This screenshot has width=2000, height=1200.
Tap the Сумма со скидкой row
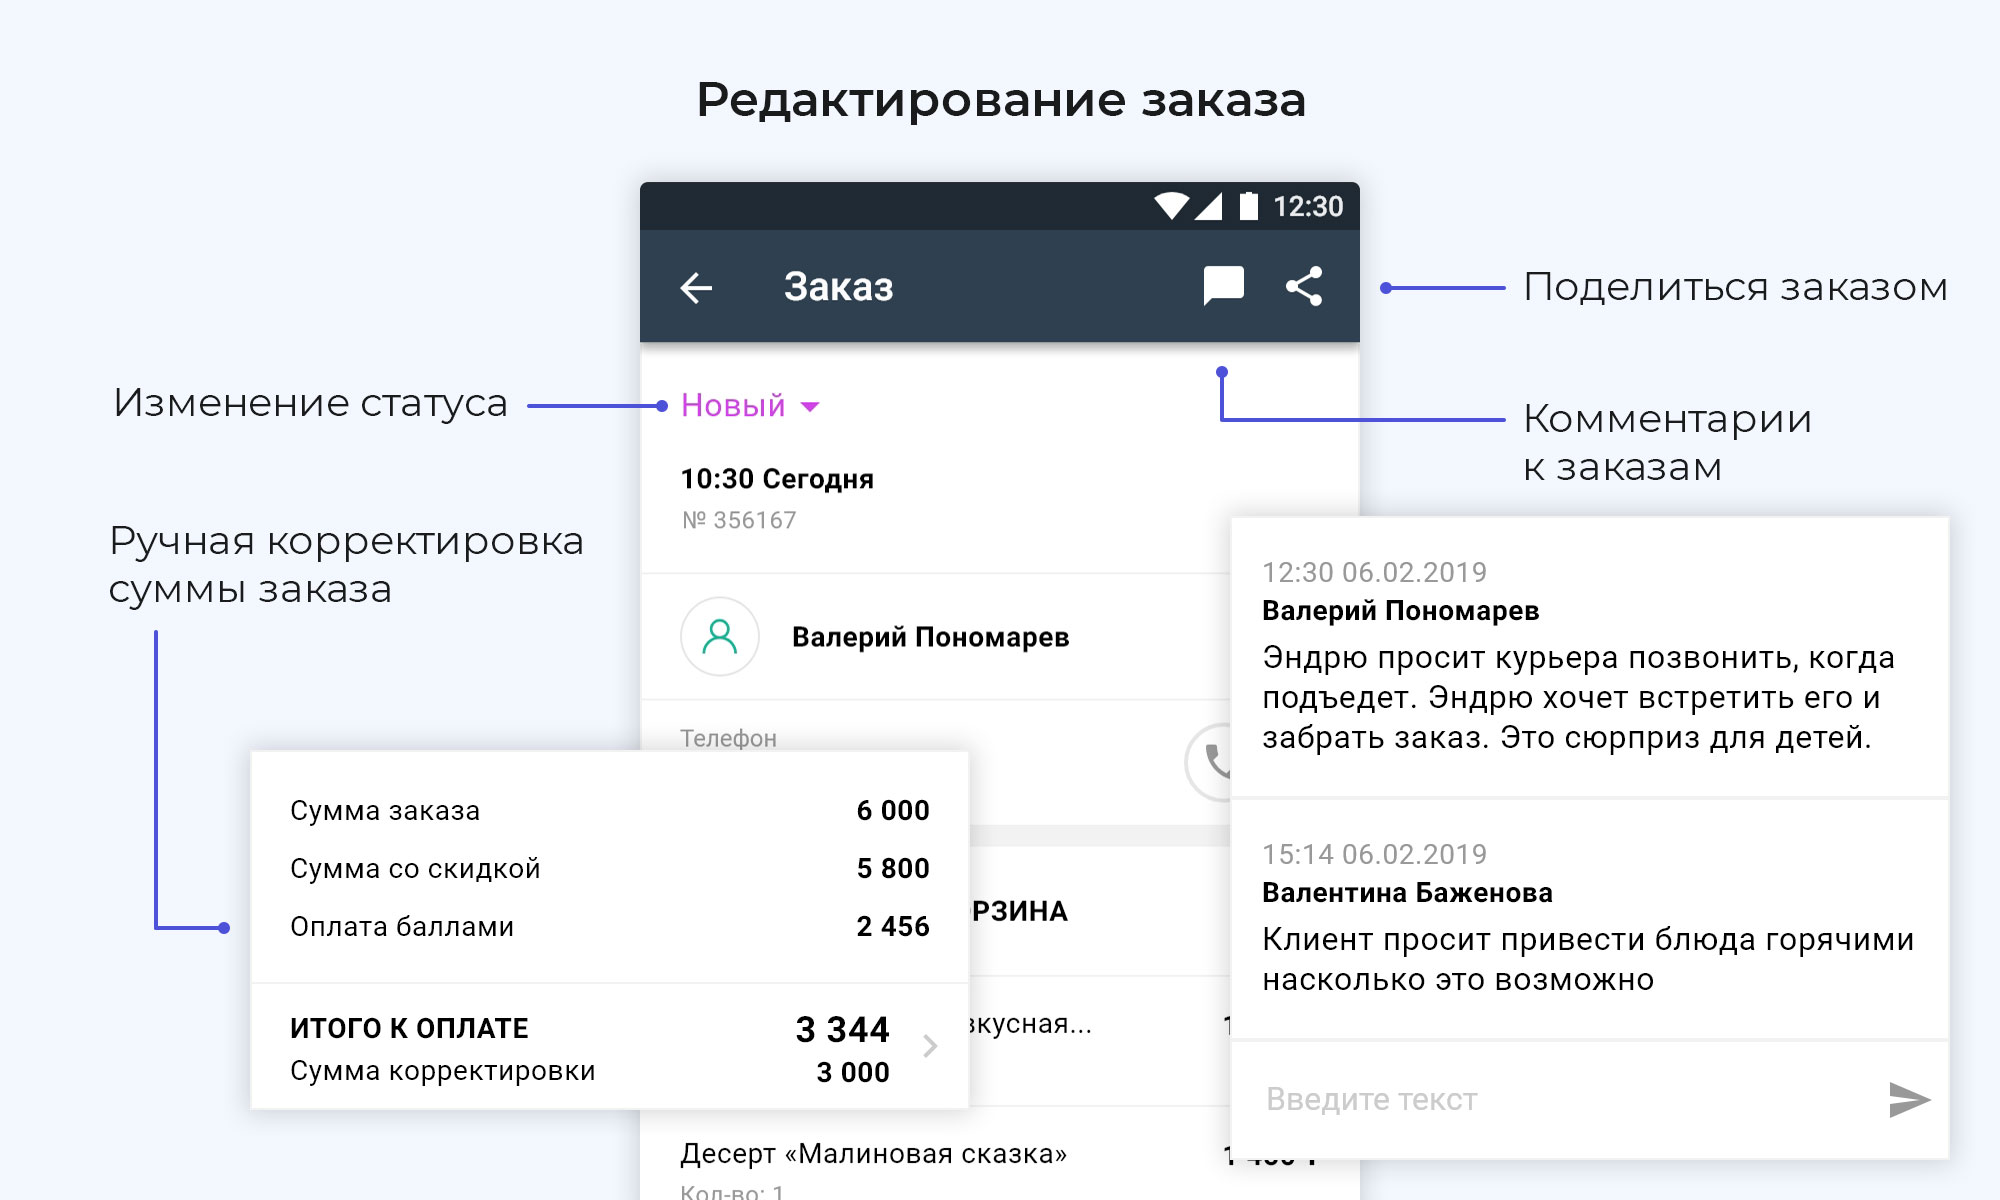609,869
